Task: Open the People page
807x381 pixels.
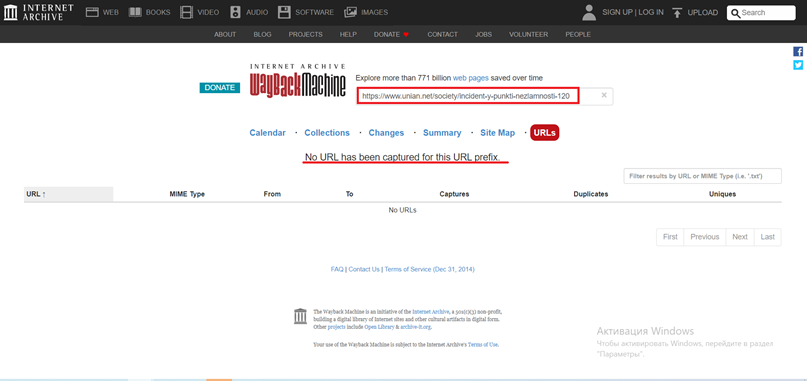Action: click(x=578, y=34)
